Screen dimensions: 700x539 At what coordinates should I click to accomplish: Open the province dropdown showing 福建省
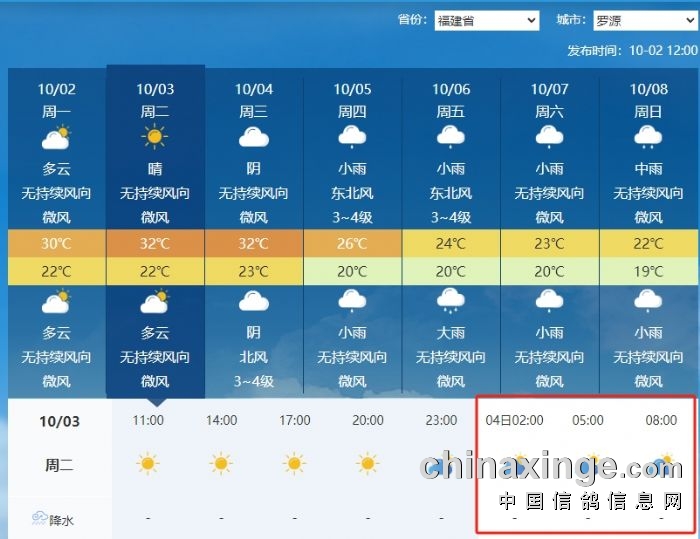[486, 20]
